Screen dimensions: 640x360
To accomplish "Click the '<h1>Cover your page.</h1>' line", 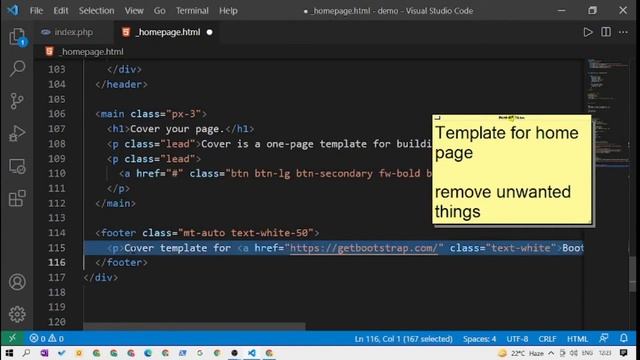I will click(x=180, y=129).
